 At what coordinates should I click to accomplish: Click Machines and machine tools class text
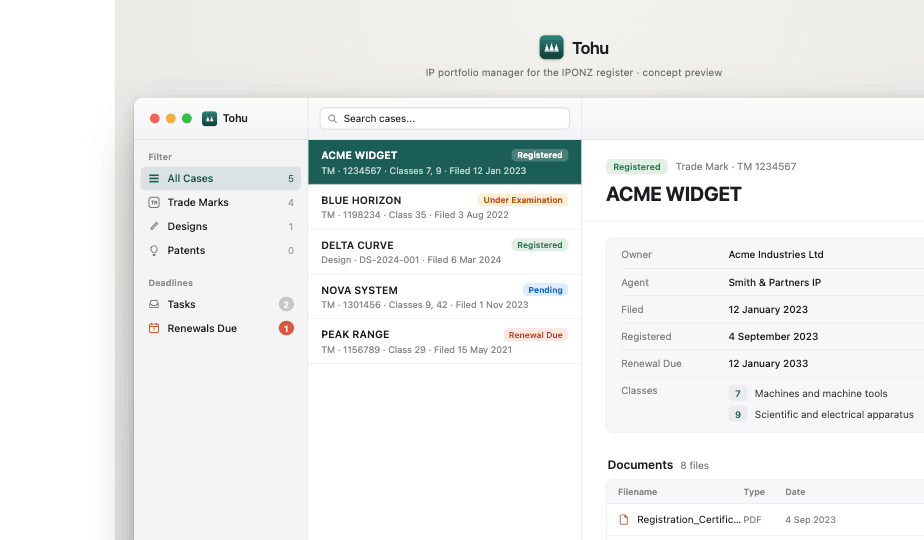click(x=821, y=393)
